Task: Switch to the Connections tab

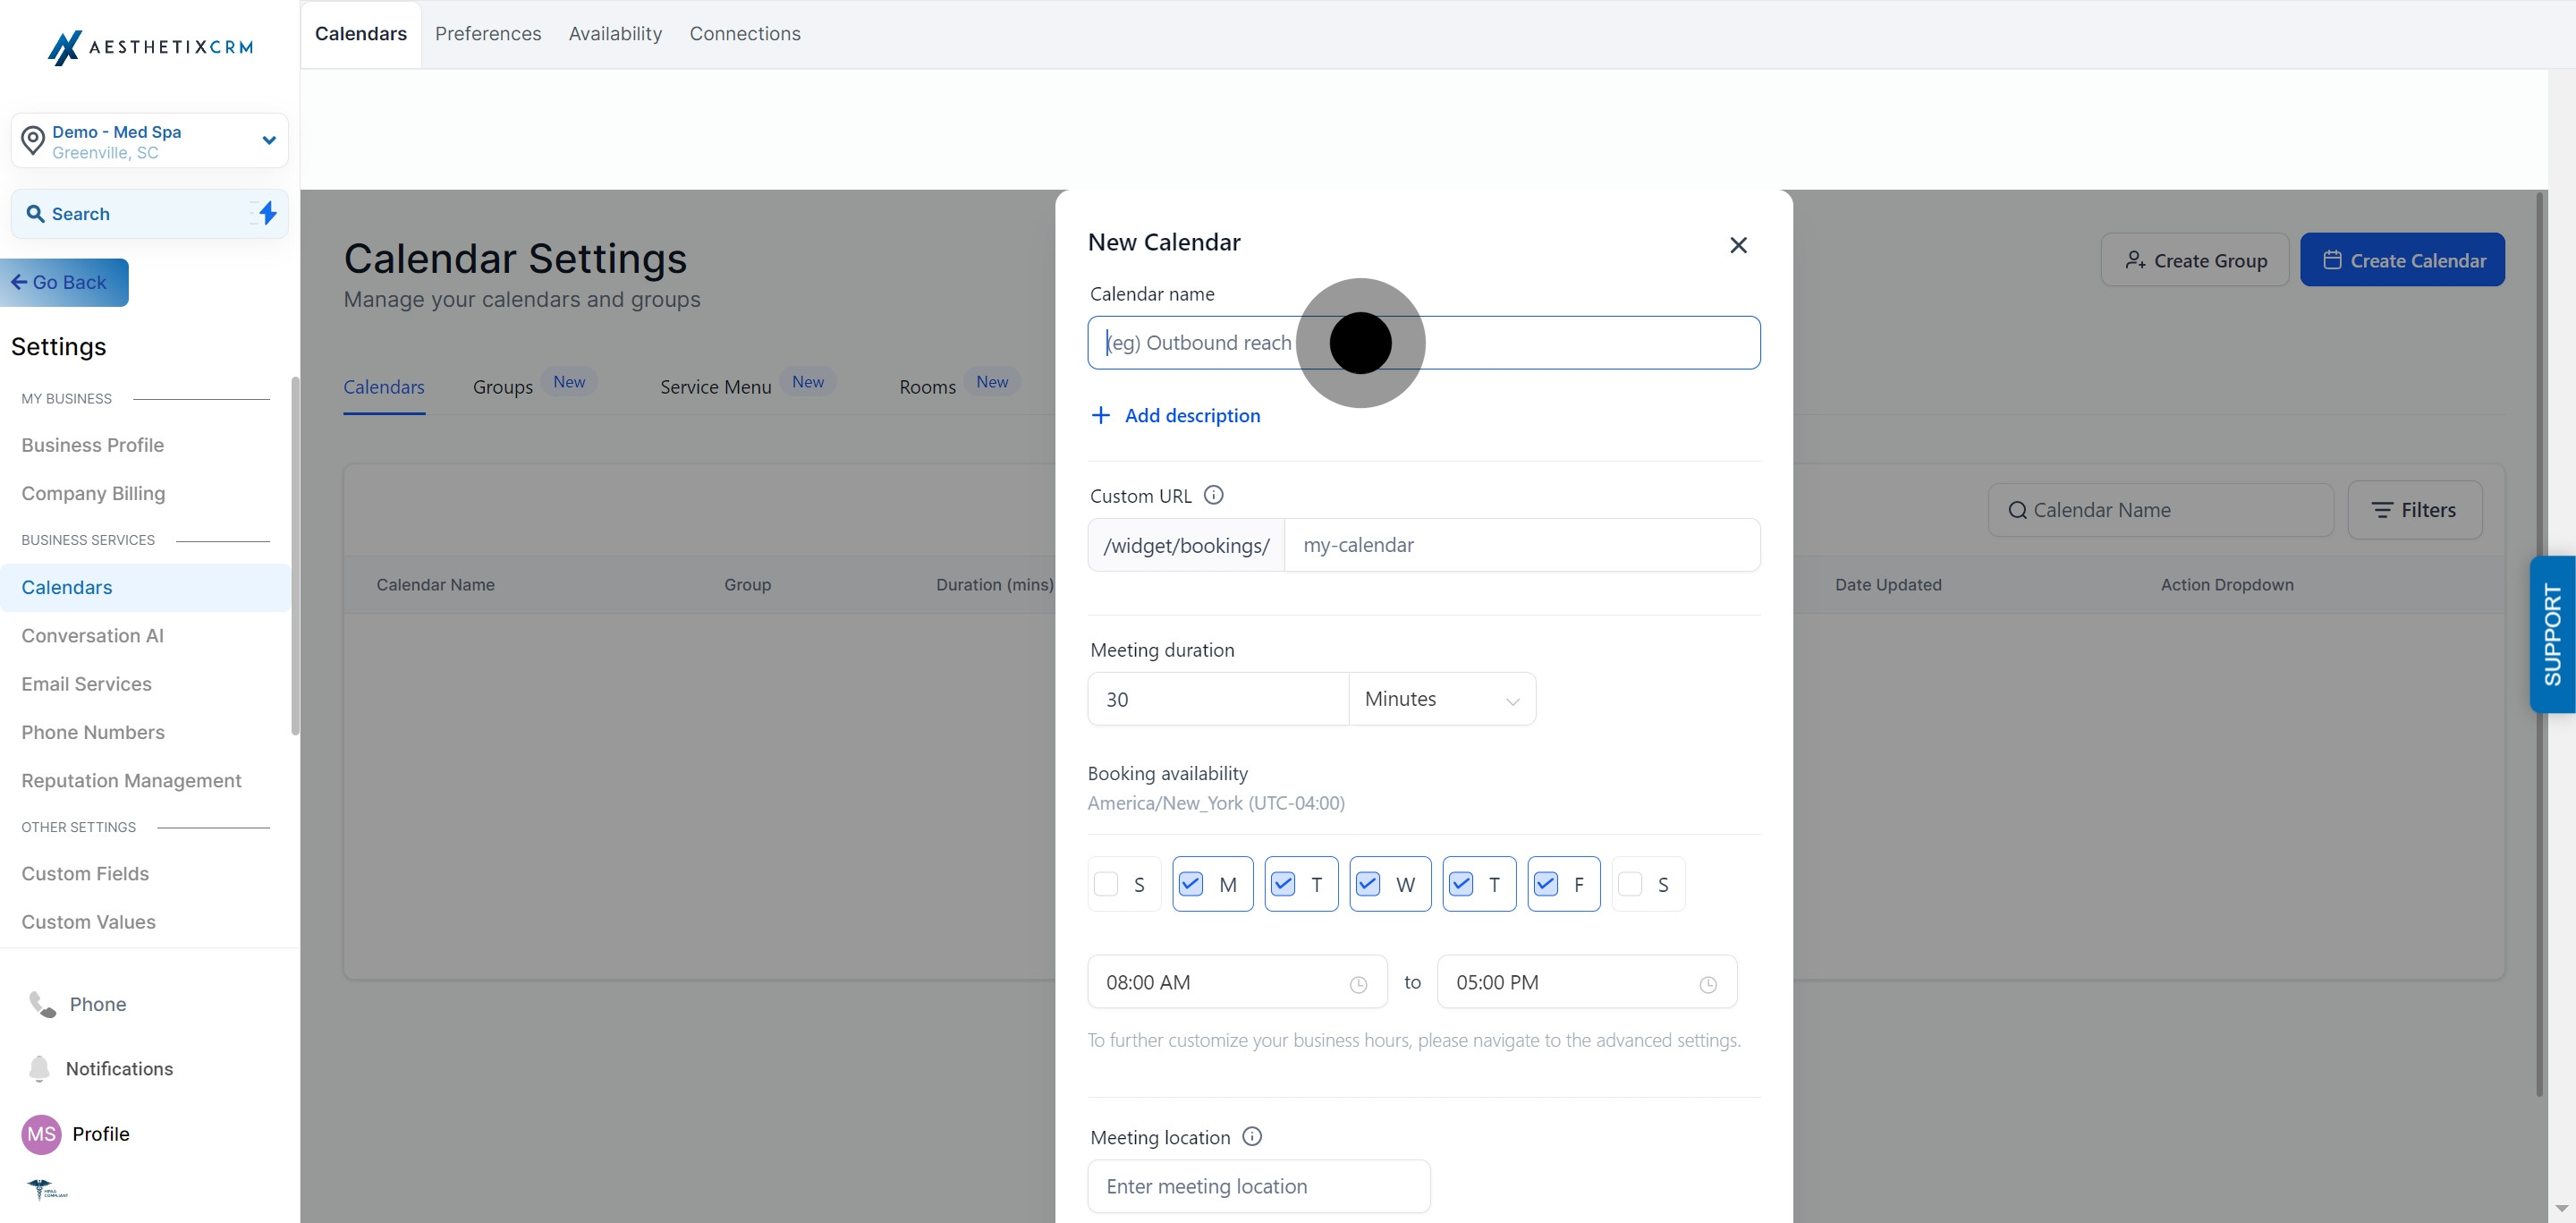Action: coord(744,34)
